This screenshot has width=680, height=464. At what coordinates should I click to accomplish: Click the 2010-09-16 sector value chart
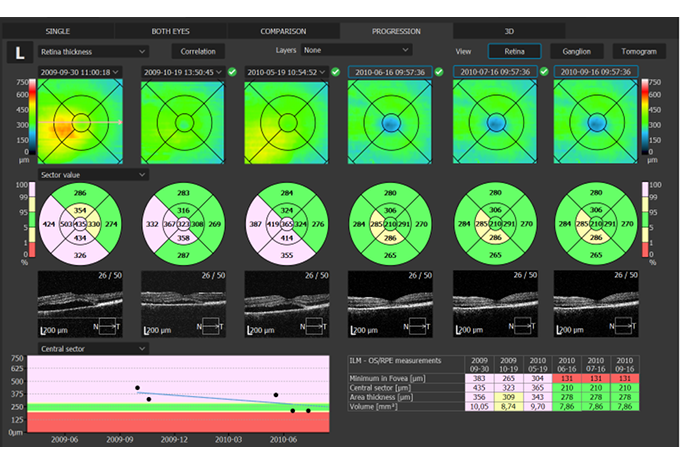(x=595, y=224)
